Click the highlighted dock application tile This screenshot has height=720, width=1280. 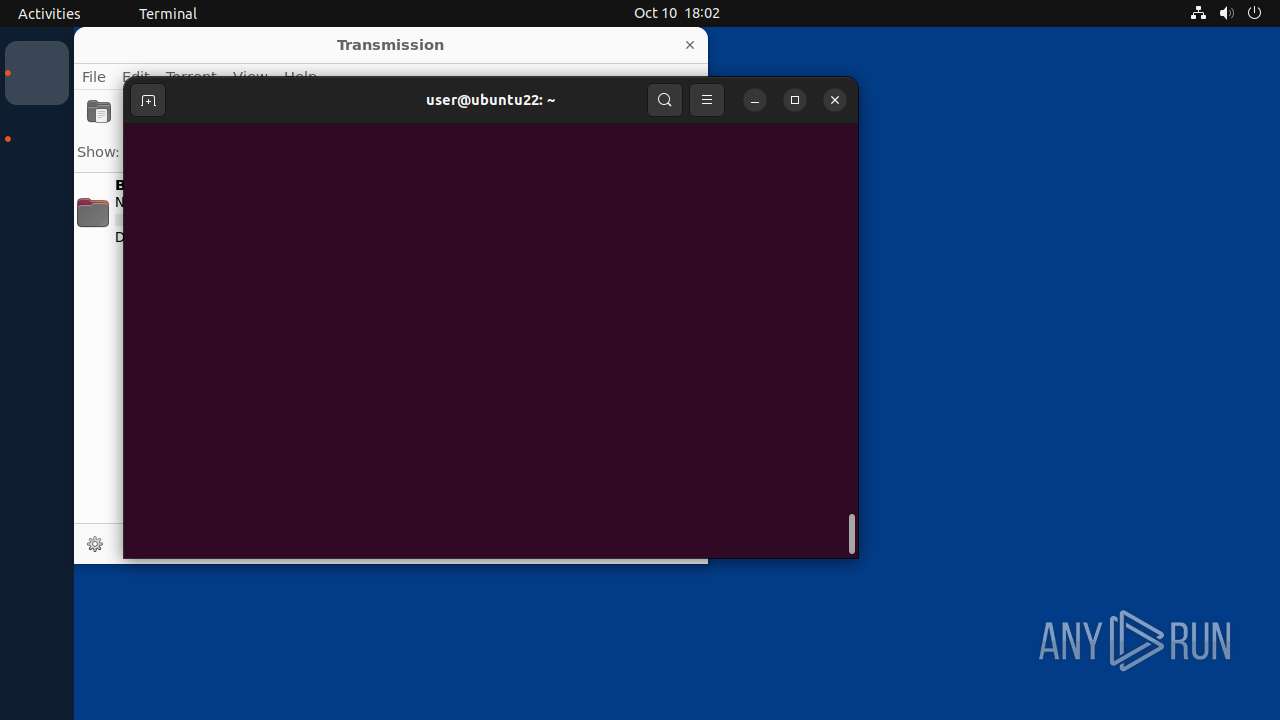[37, 73]
